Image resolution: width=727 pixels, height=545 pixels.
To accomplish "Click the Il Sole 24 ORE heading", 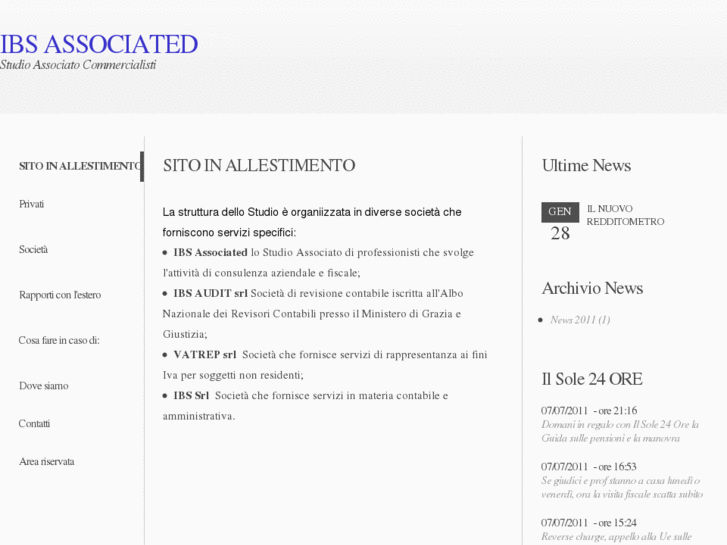I will tap(592, 379).
